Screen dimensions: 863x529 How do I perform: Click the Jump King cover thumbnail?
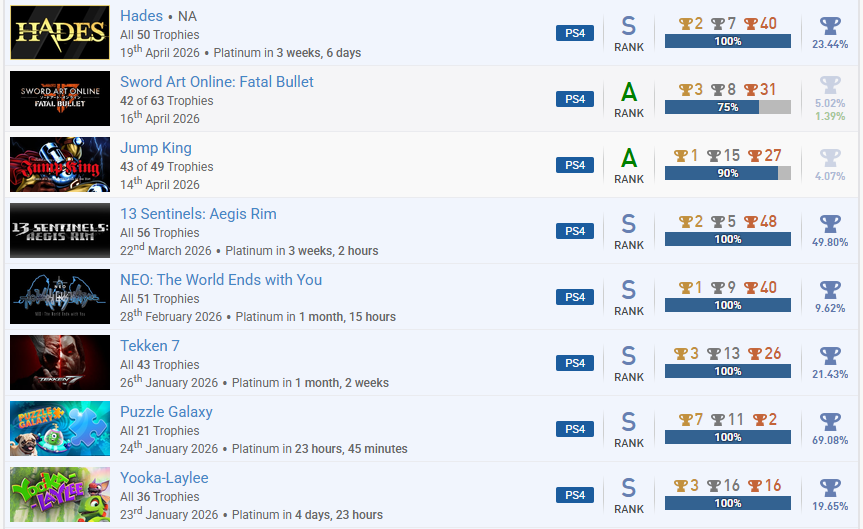click(x=60, y=165)
